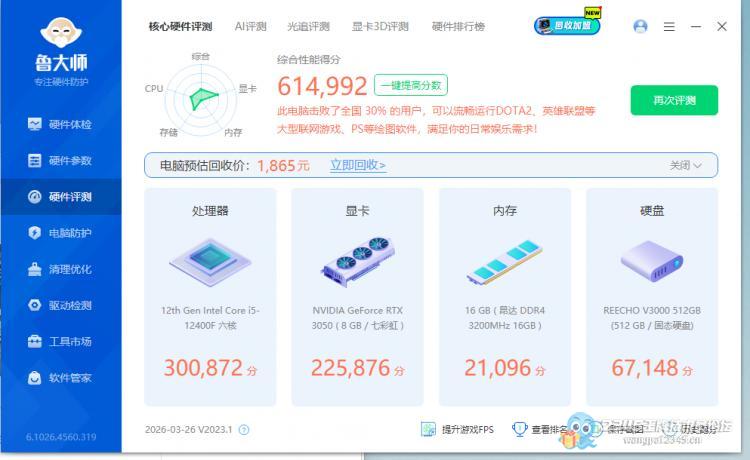The width and height of the screenshot is (750, 460).
Task: Click the version info question mark icon
Action: pyautogui.click(x=244, y=430)
